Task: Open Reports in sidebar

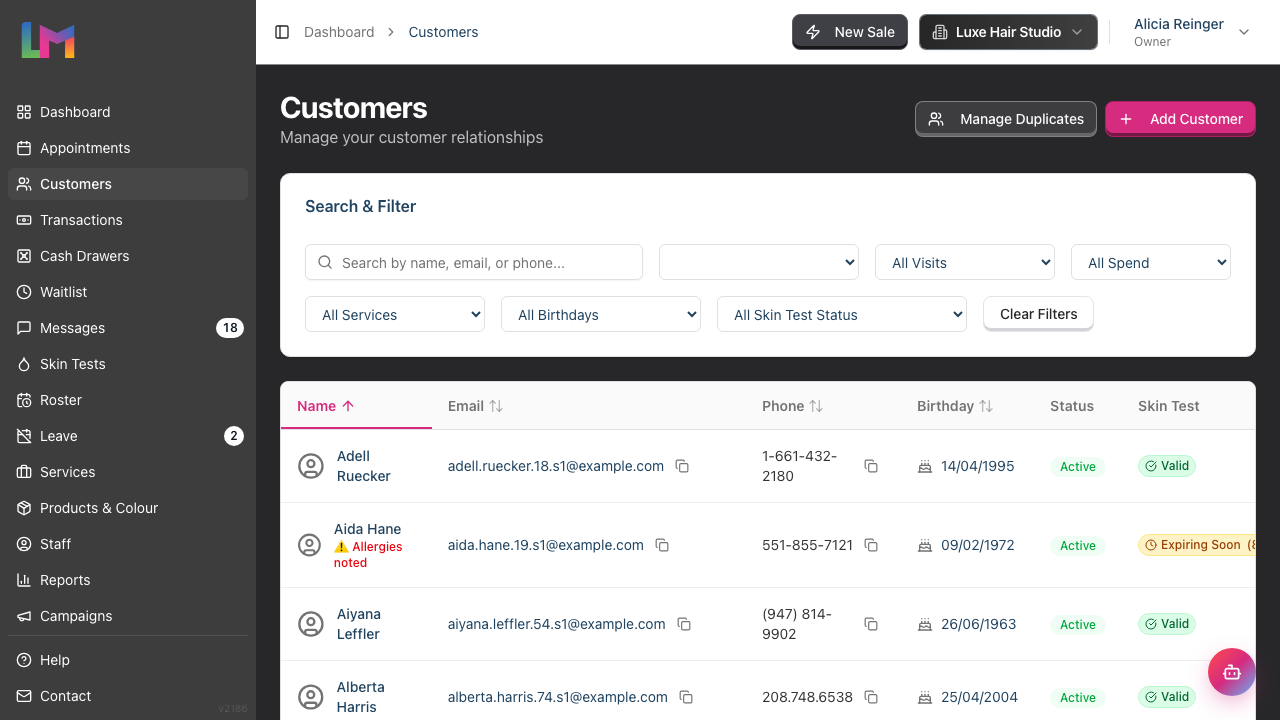Action: [x=128, y=580]
